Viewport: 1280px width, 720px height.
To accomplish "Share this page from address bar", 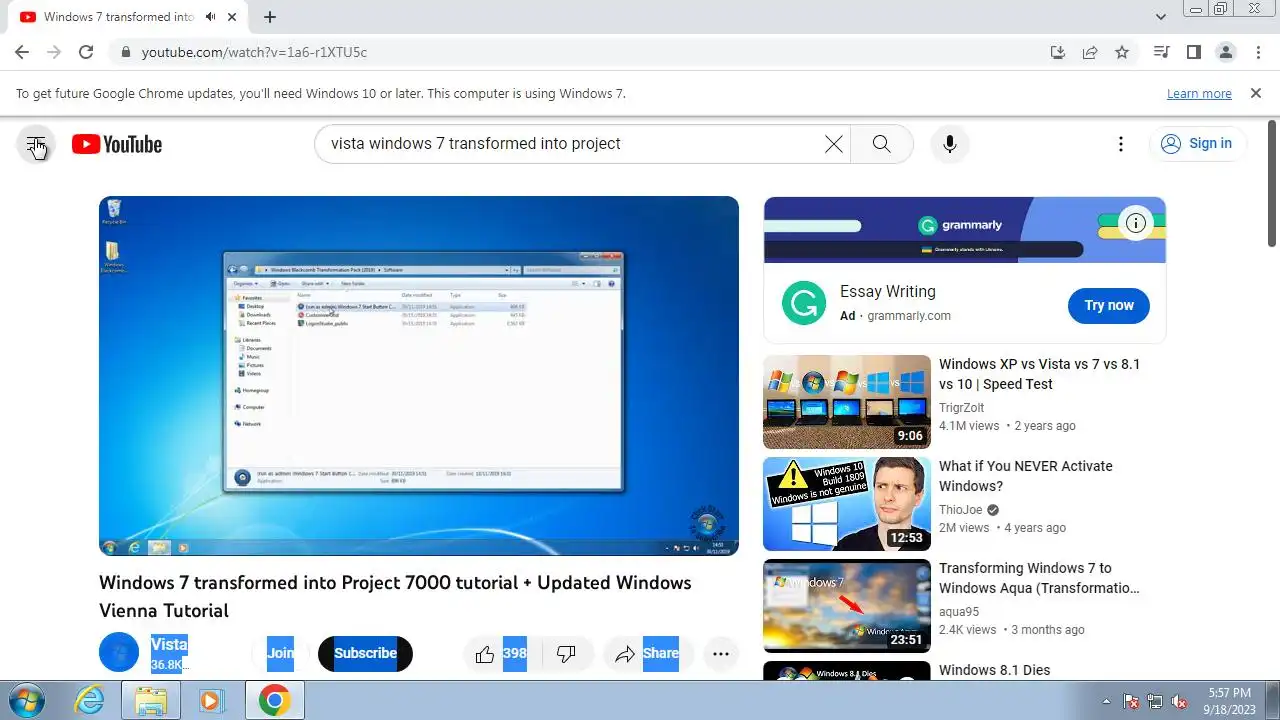I will click(1090, 52).
